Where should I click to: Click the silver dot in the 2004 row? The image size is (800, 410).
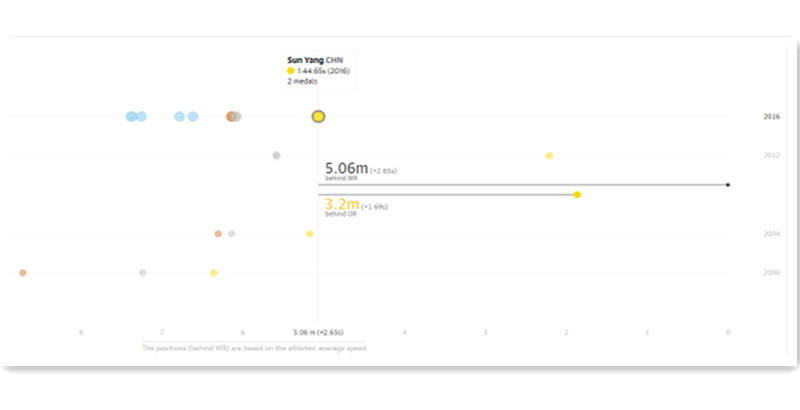point(232,234)
